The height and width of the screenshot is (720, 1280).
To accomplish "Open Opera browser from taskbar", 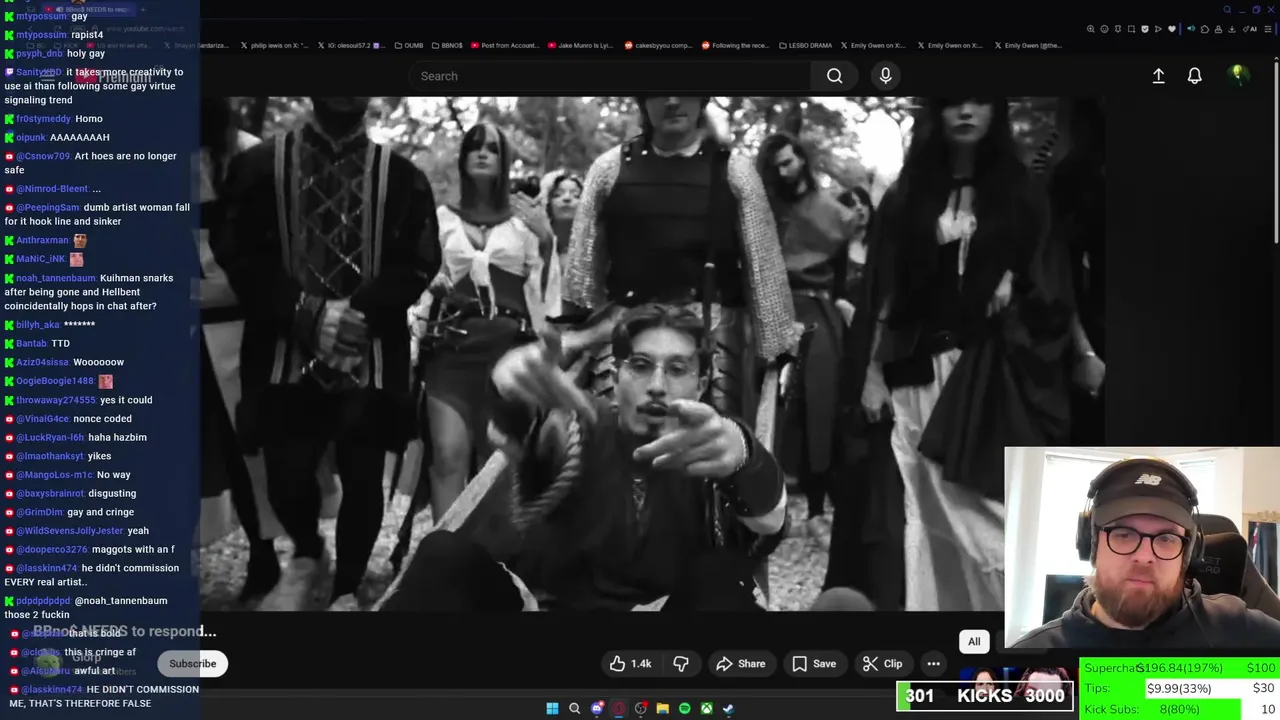I will point(618,708).
